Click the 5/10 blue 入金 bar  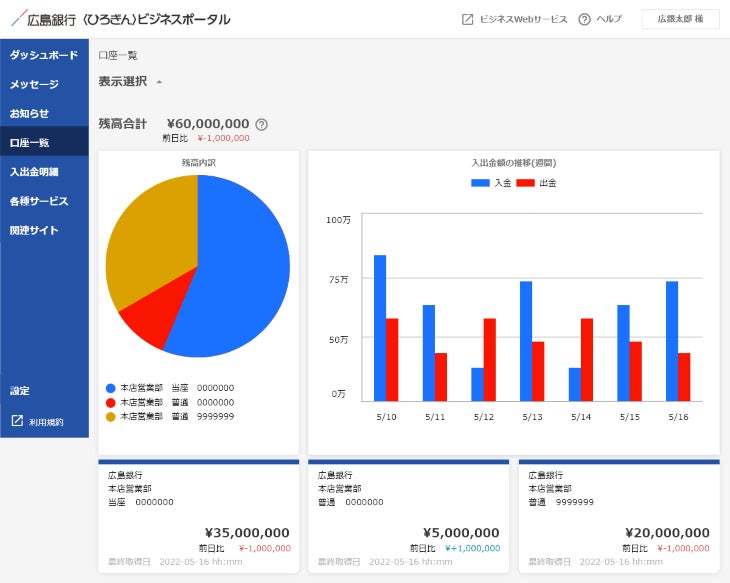point(380,328)
